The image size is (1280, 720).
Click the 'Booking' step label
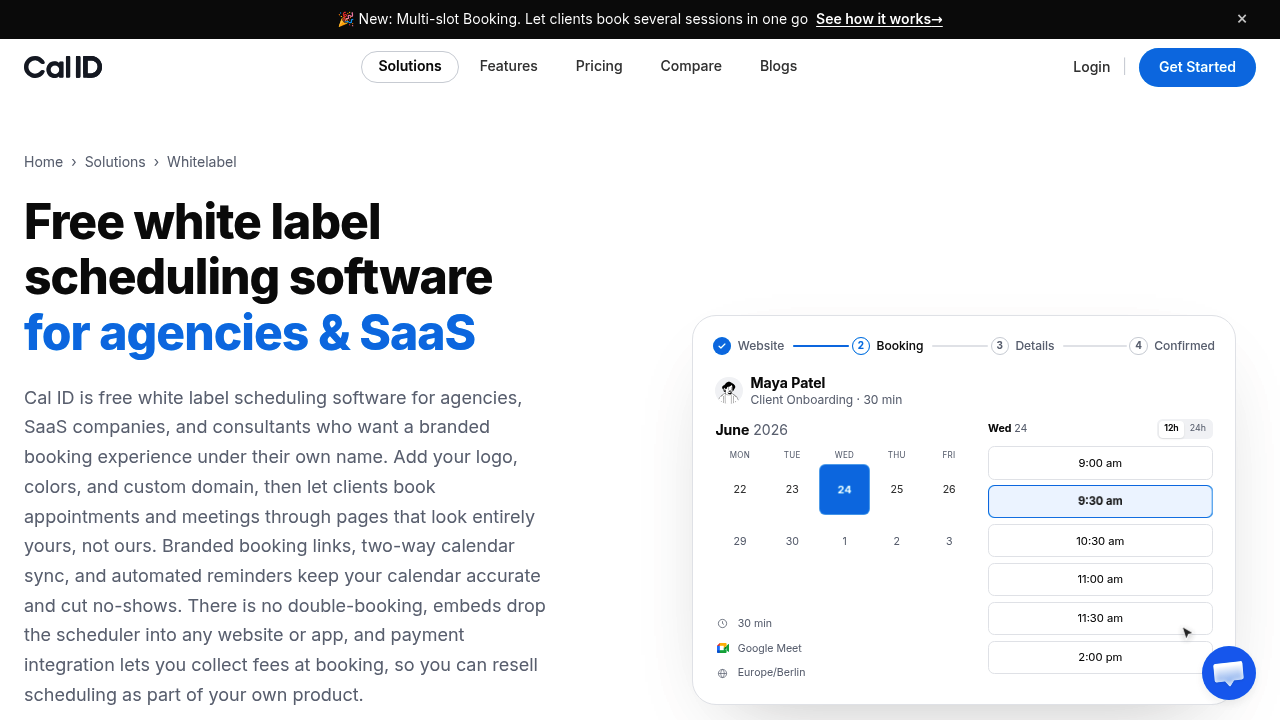click(900, 346)
